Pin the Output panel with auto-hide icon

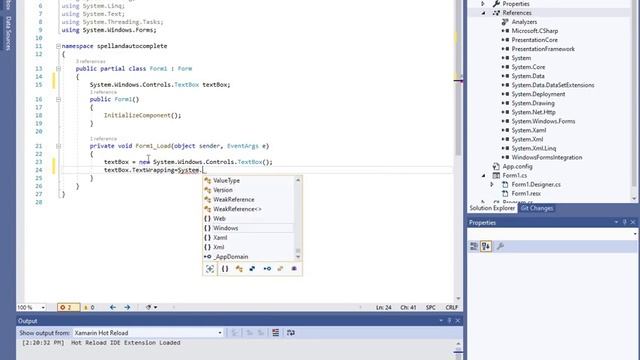pyautogui.click(x=449, y=321)
